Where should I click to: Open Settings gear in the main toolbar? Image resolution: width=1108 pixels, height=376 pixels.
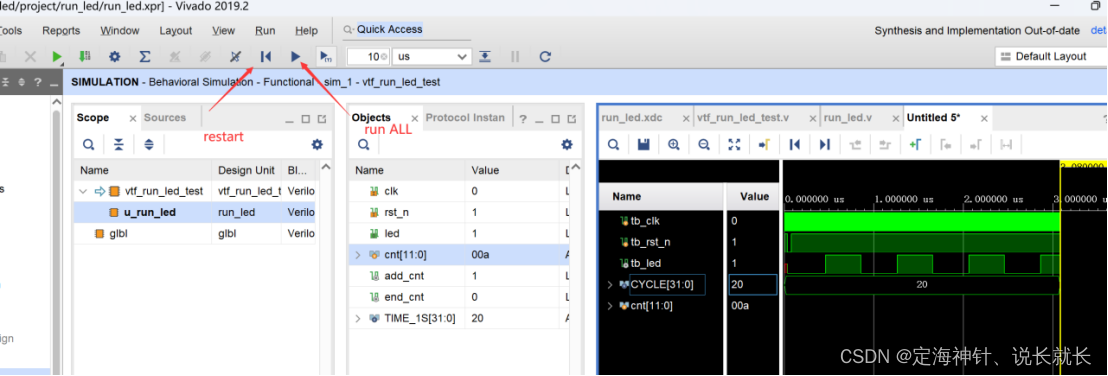pyautogui.click(x=114, y=56)
